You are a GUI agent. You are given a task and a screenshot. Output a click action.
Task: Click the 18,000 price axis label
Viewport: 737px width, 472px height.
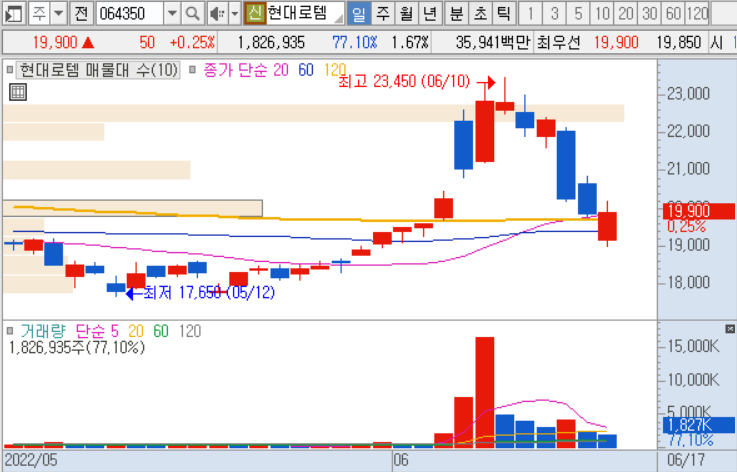point(689,283)
